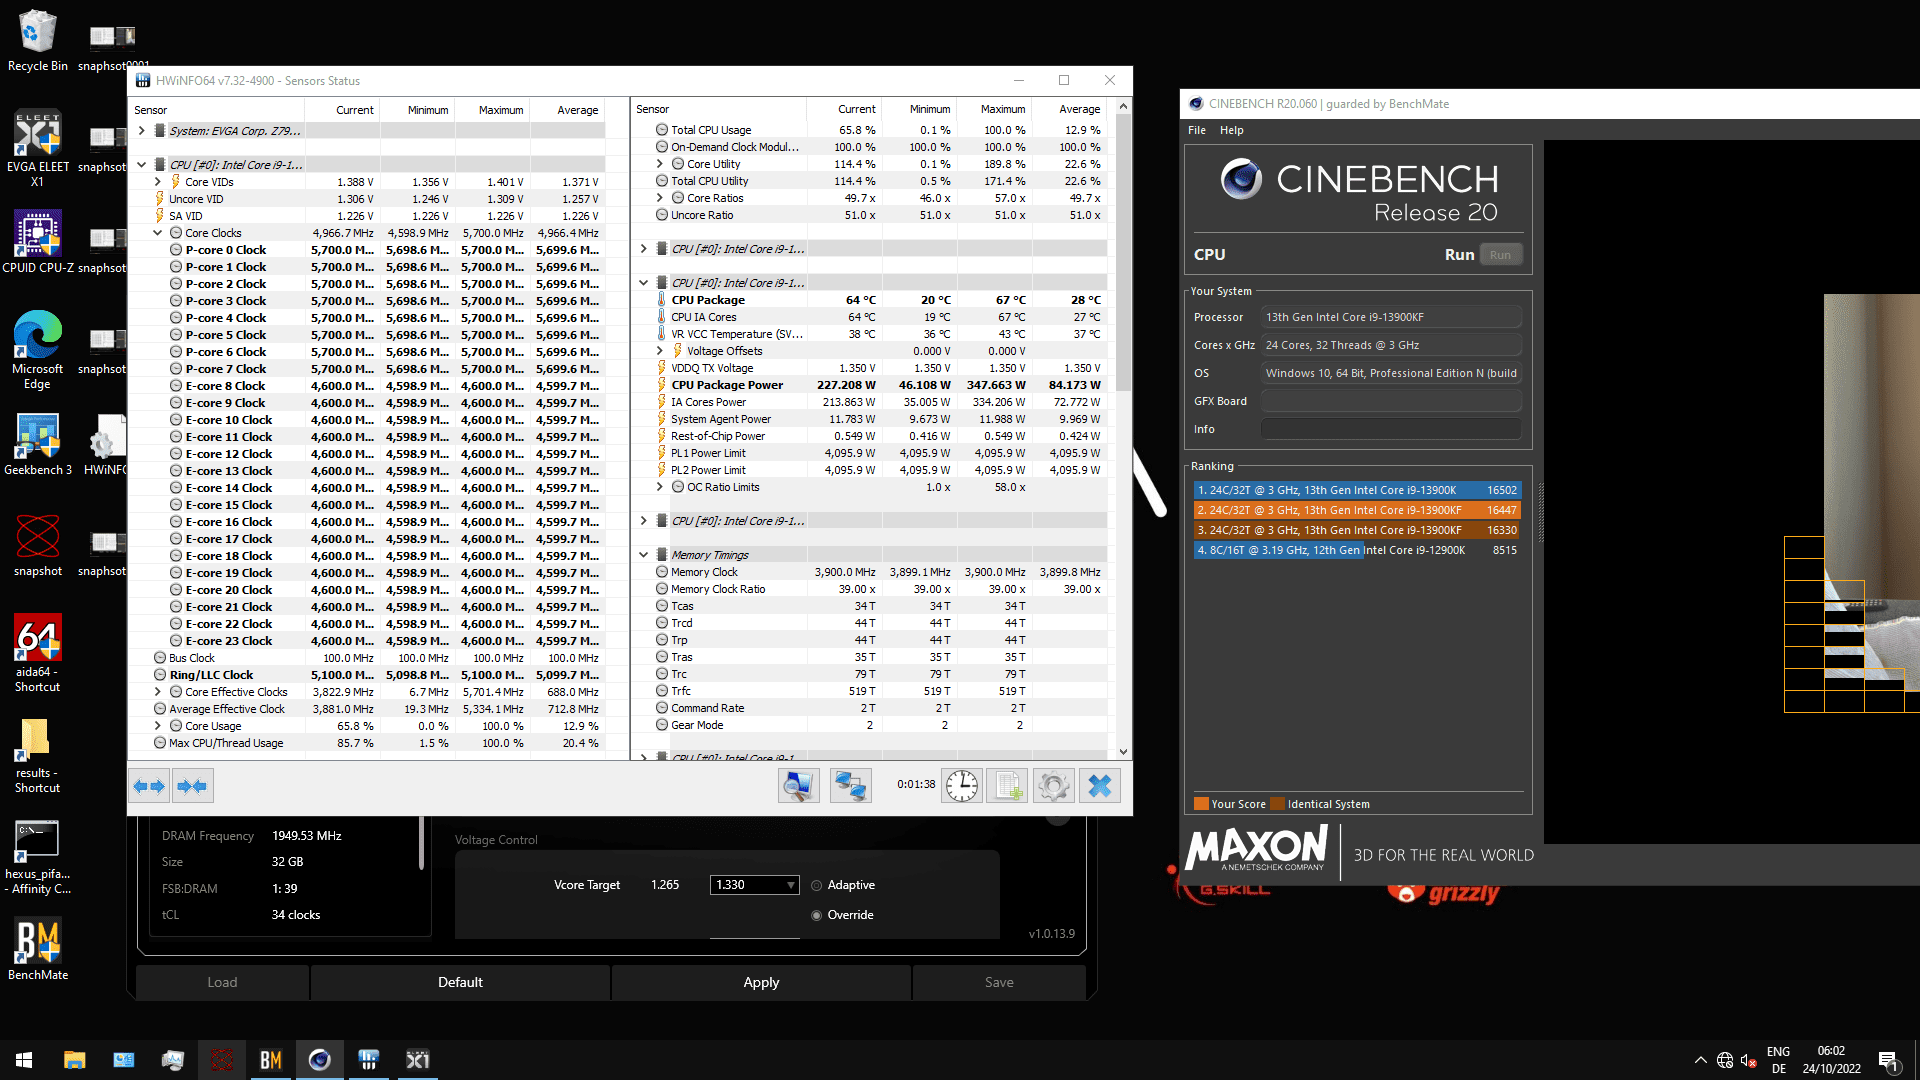
Task: Click the start logging sheet icon
Action: pos(1007,786)
